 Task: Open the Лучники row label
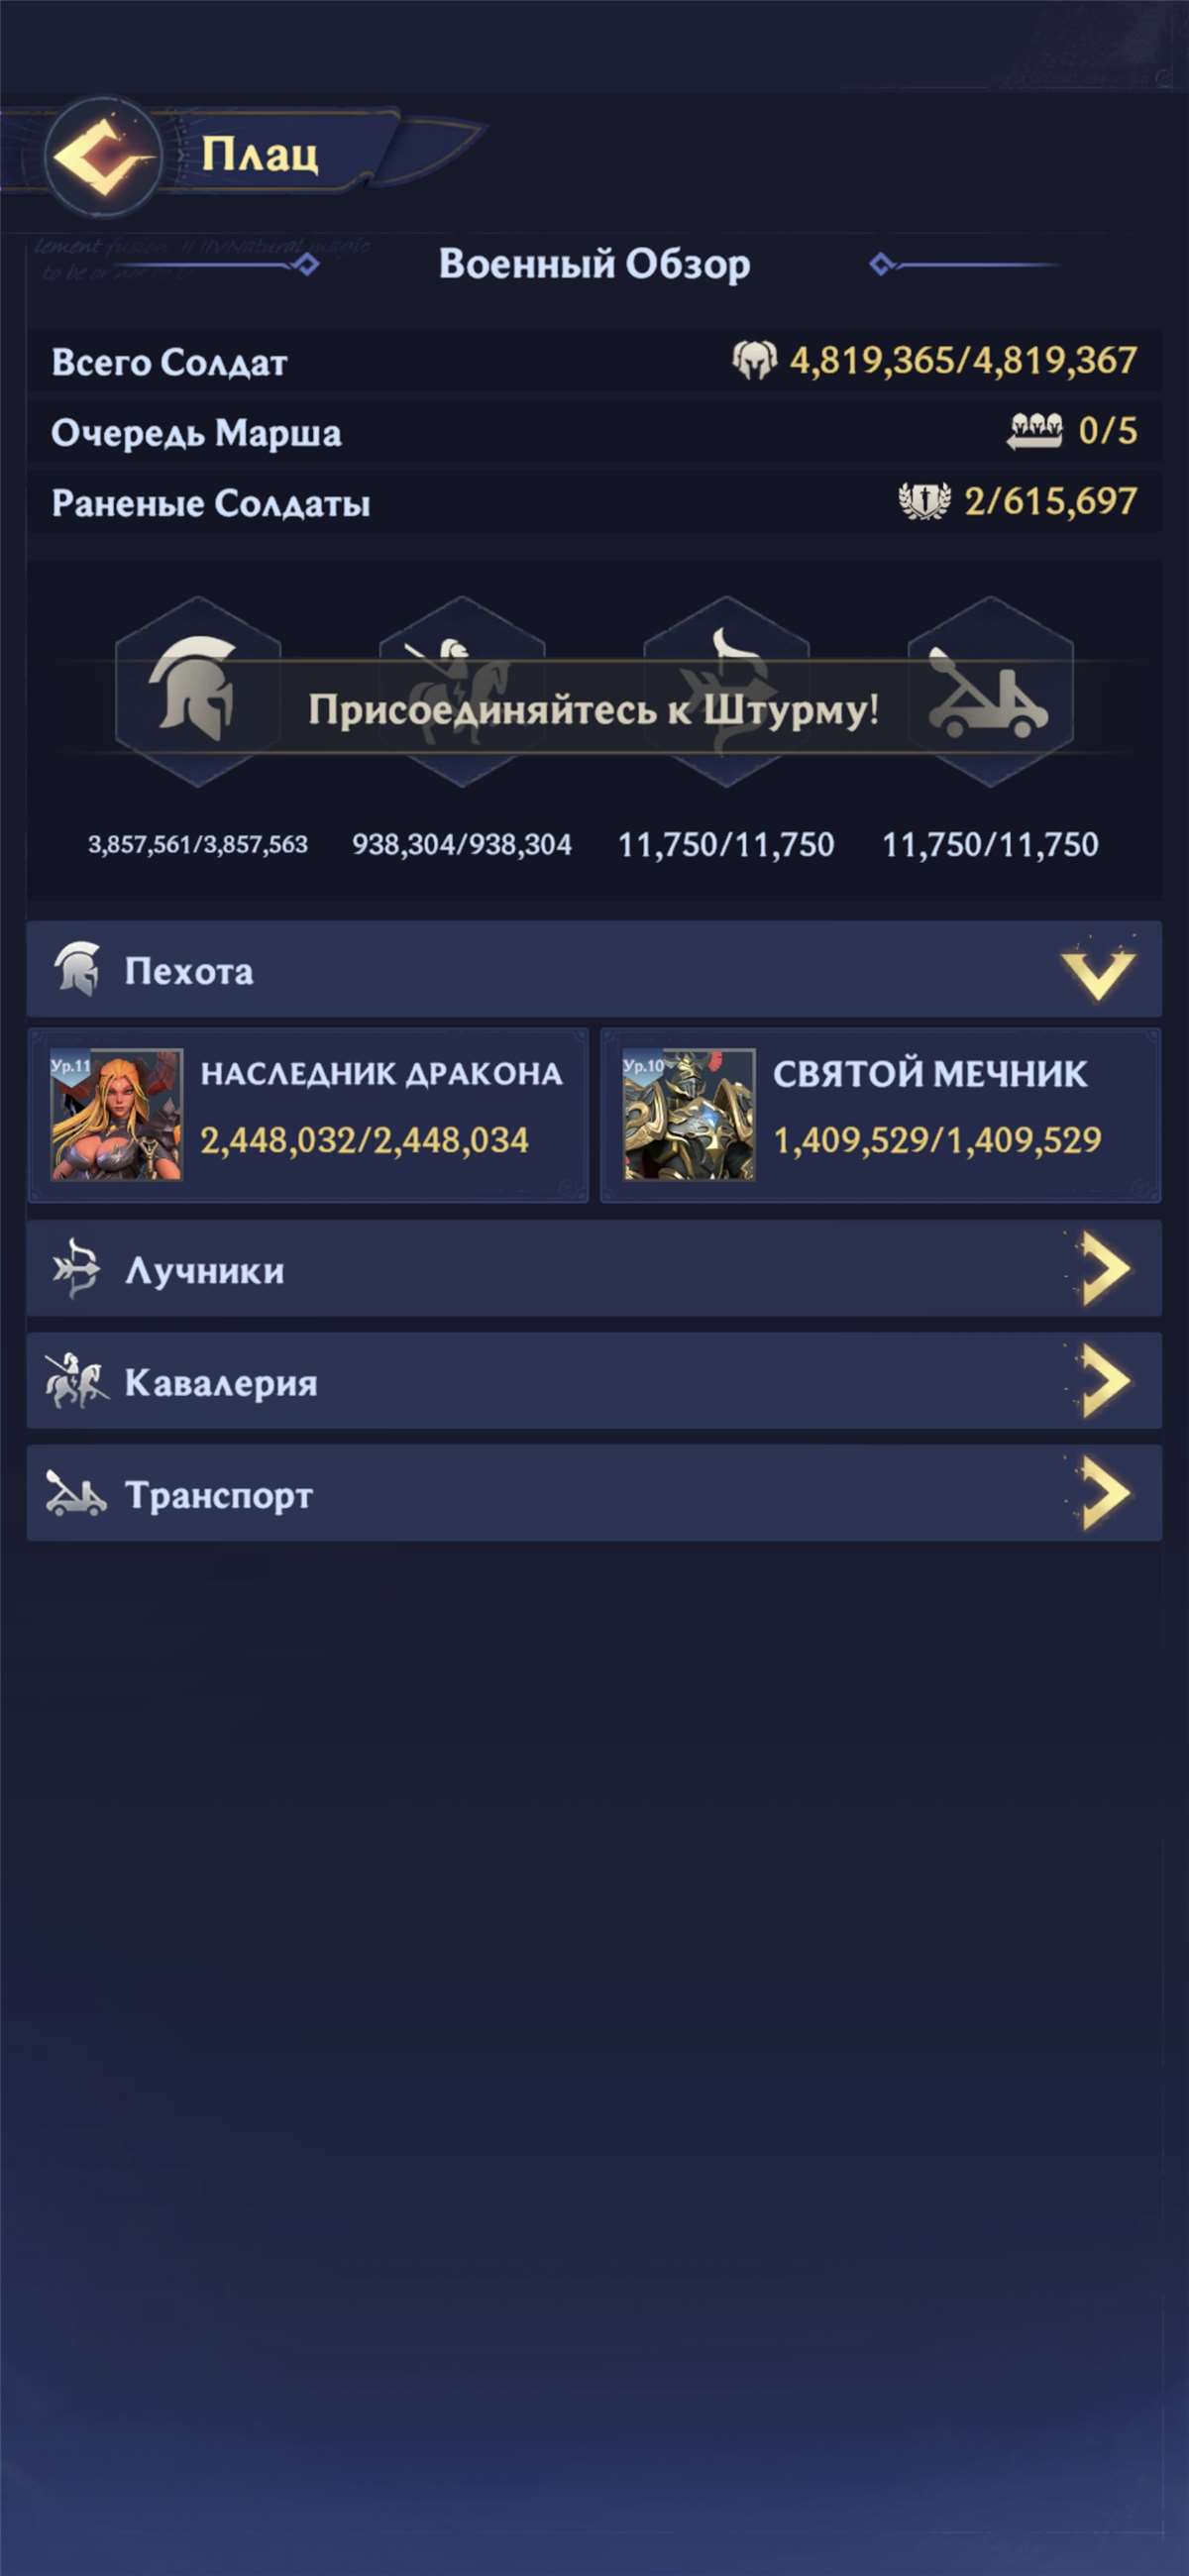pos(204,1270)
